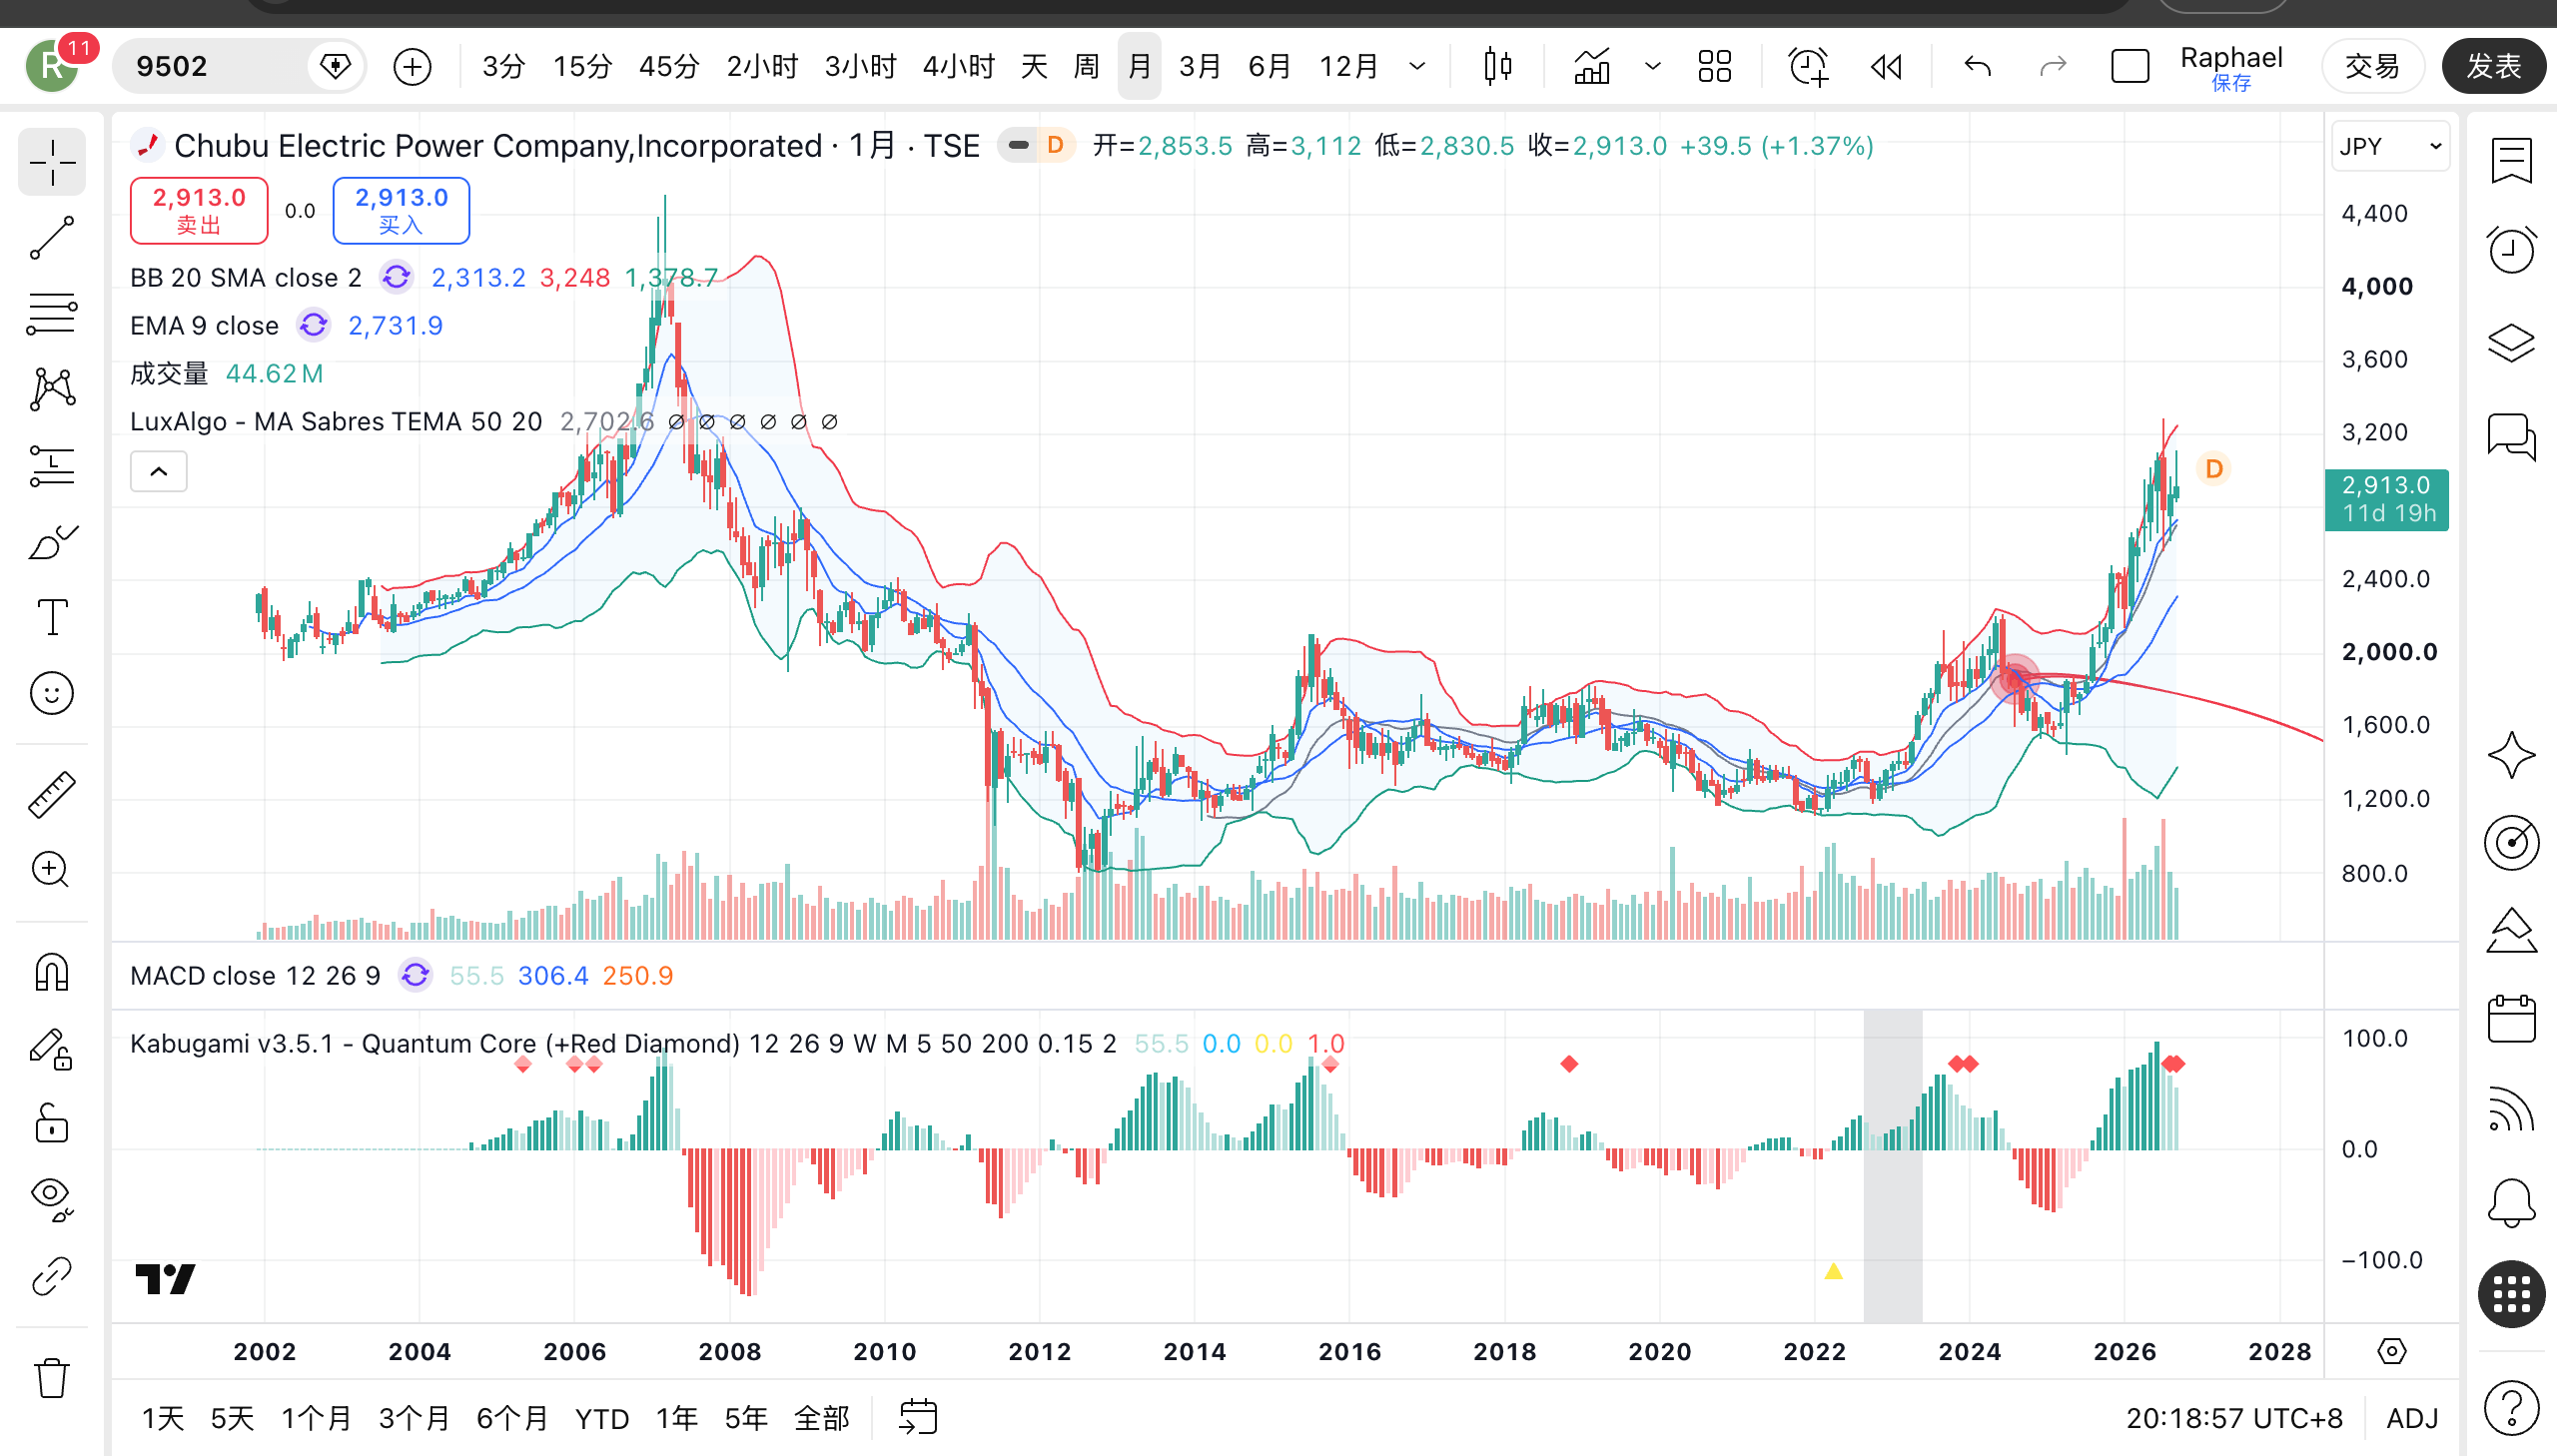This screenshot has height=1456, width=2557.
Task: Open the help center question icon
Action: coord(2511,1407)
